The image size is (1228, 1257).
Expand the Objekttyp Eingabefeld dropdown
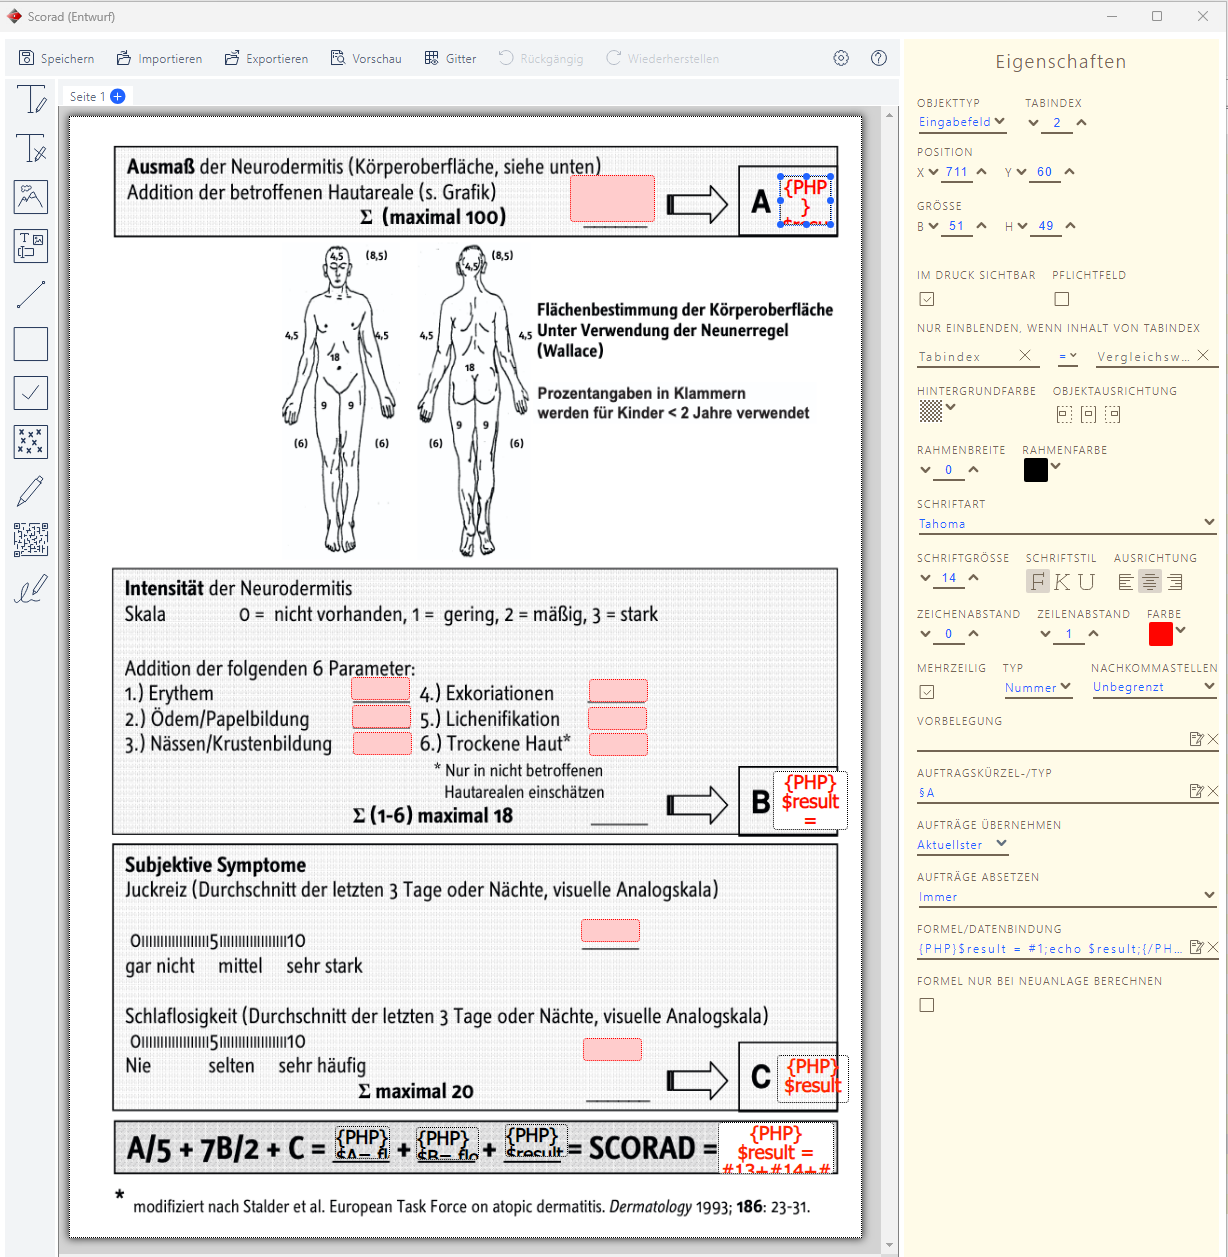962,122
